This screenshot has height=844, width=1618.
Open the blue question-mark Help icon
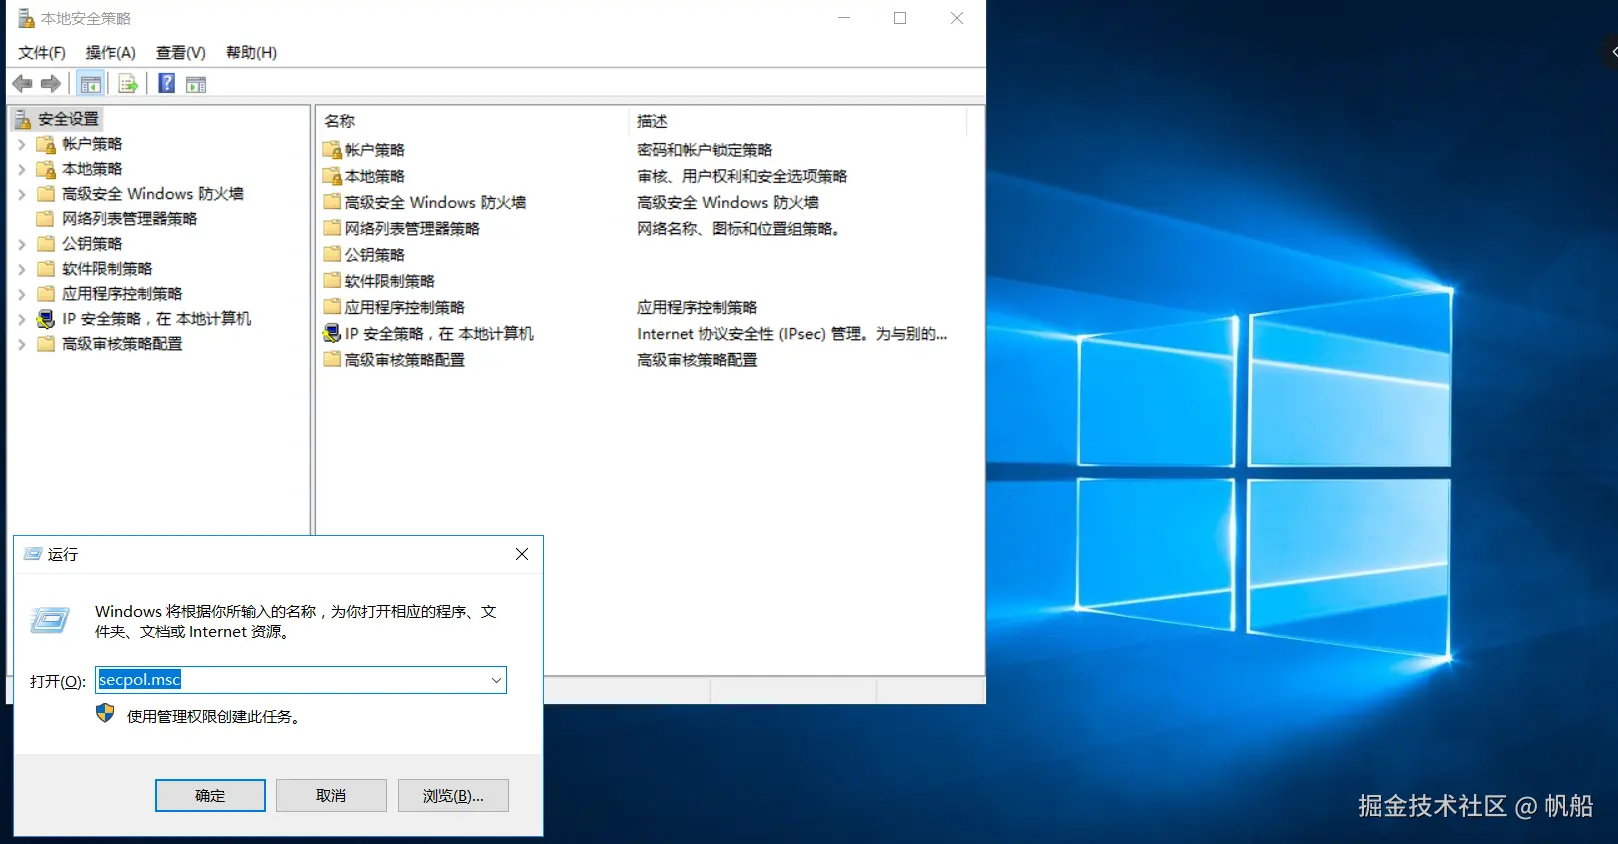[x=167, y=83]
